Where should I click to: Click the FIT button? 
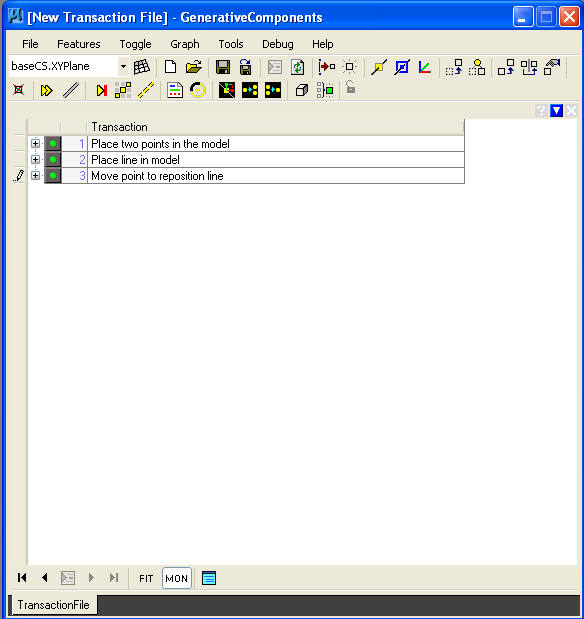pos(146,578)
